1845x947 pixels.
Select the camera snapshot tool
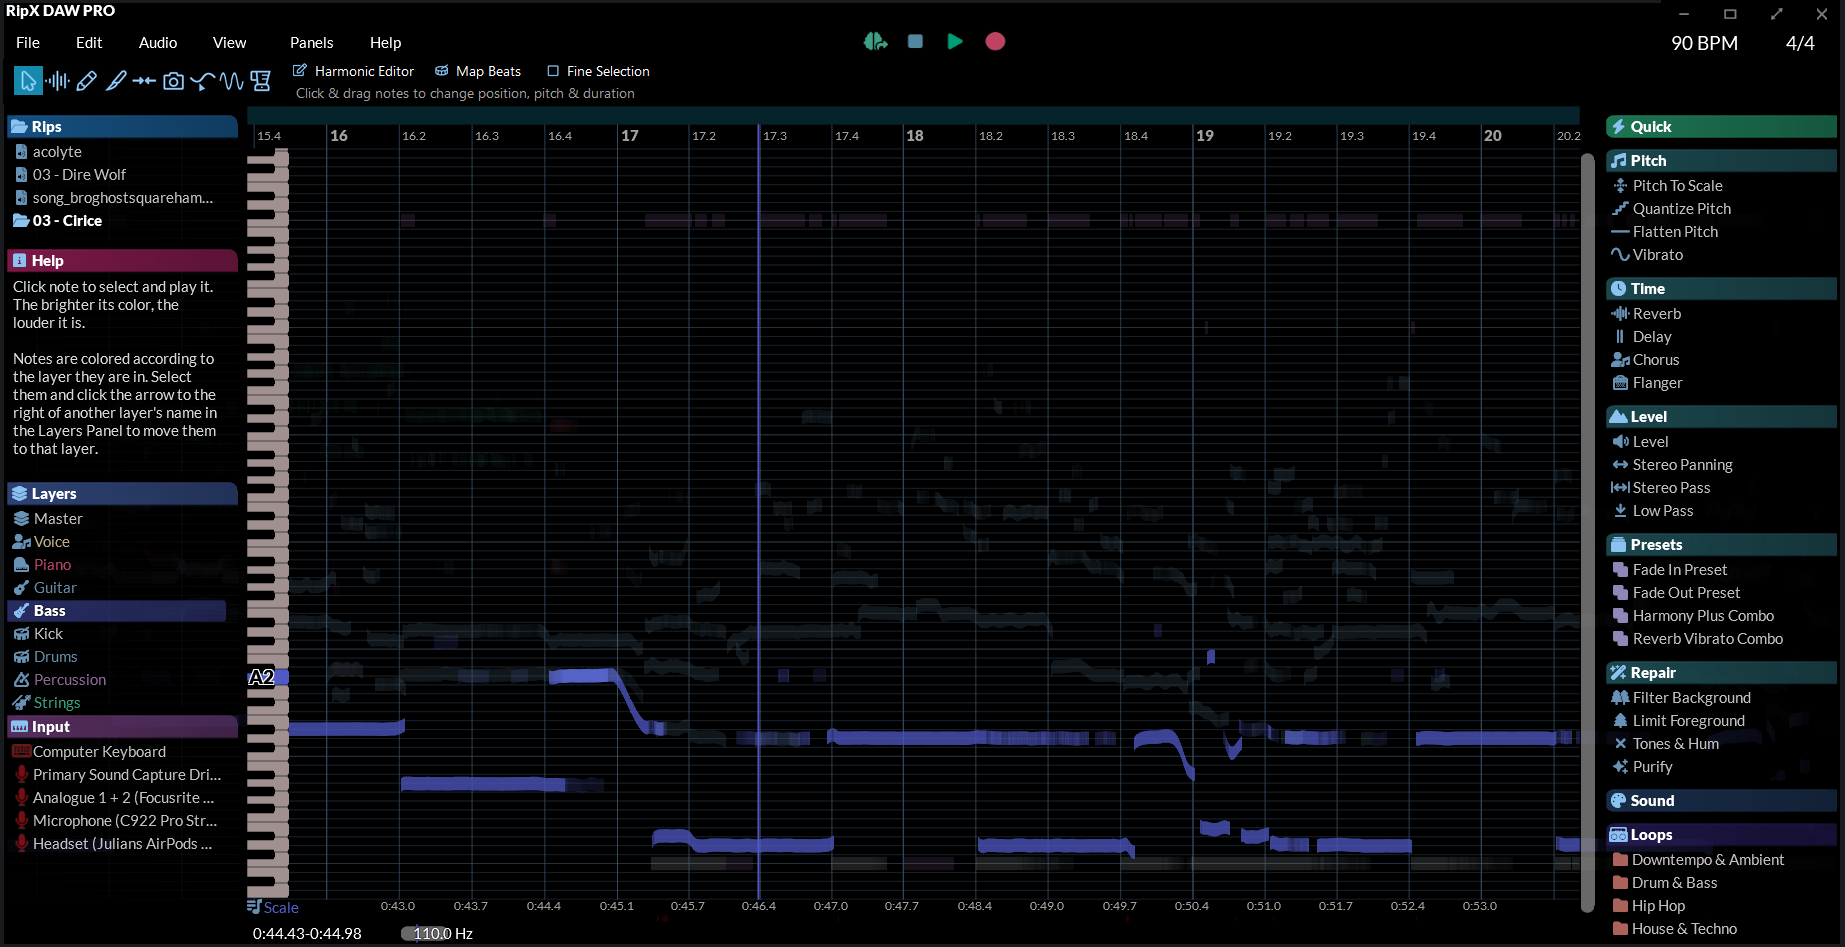[173, 81]
